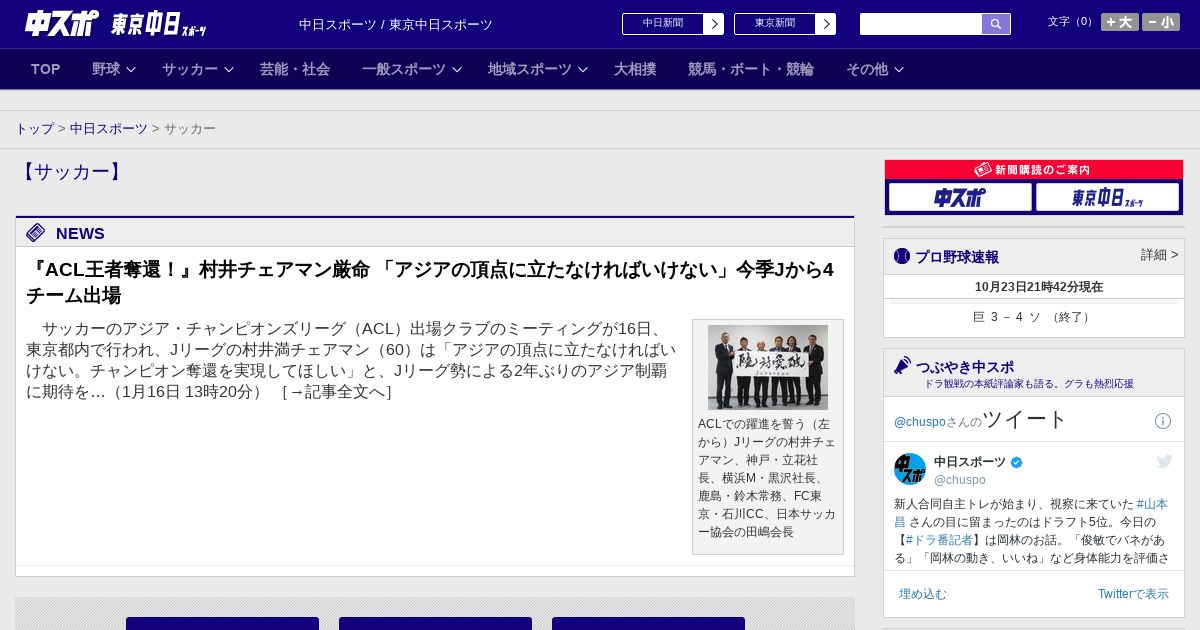
Task: Click the NEWS section newspaper icon
Action: tap(36, 233)
